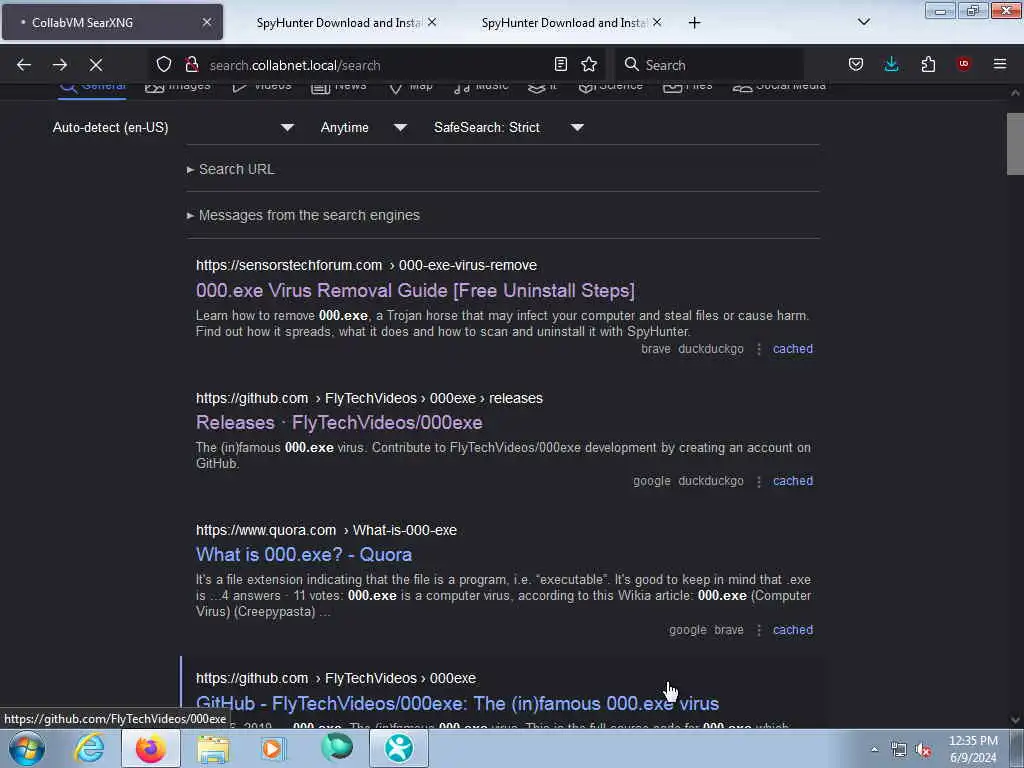This screenshot has height=768, width=1024.
Task: Open Windows Explorer folder in taskbar
Action: (213, 748)
